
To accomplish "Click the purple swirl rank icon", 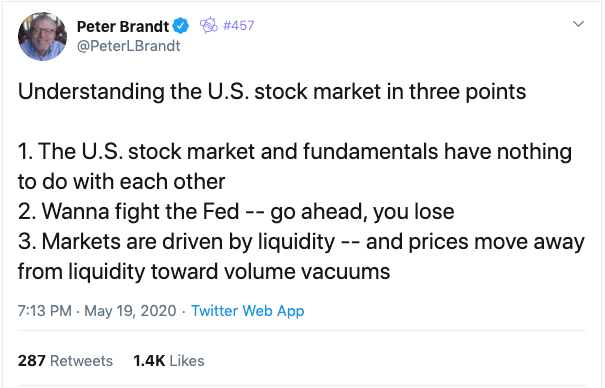I will coord(209,25).
